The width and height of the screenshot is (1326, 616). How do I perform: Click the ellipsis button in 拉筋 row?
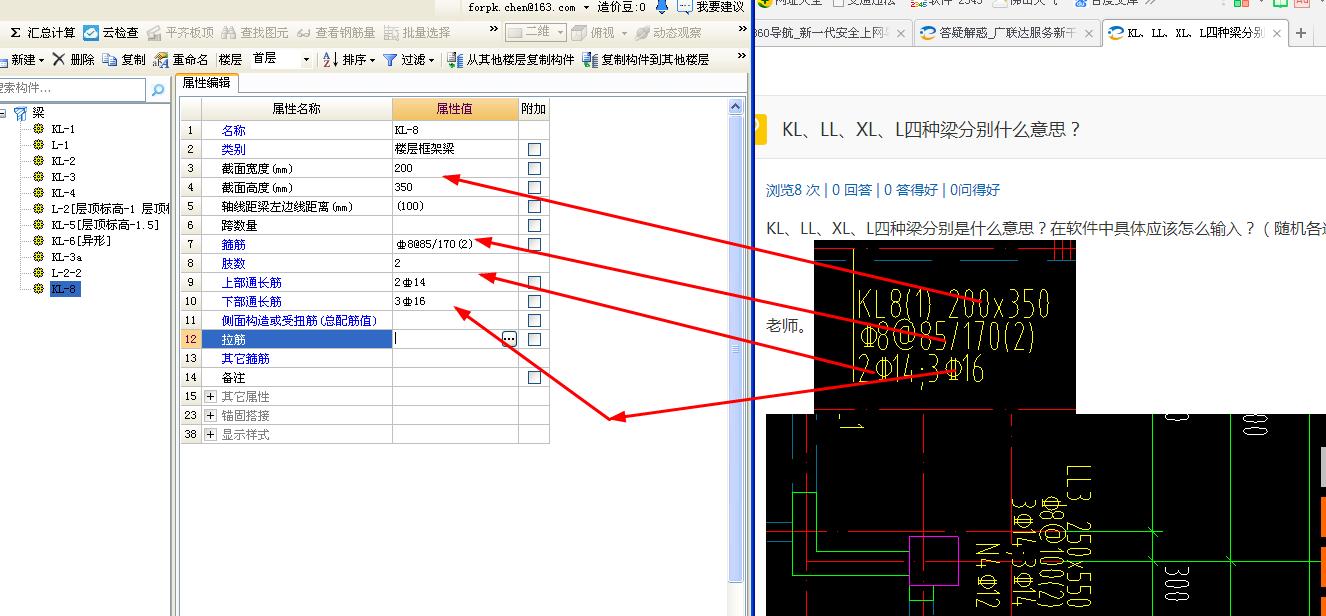coord(509,339)
